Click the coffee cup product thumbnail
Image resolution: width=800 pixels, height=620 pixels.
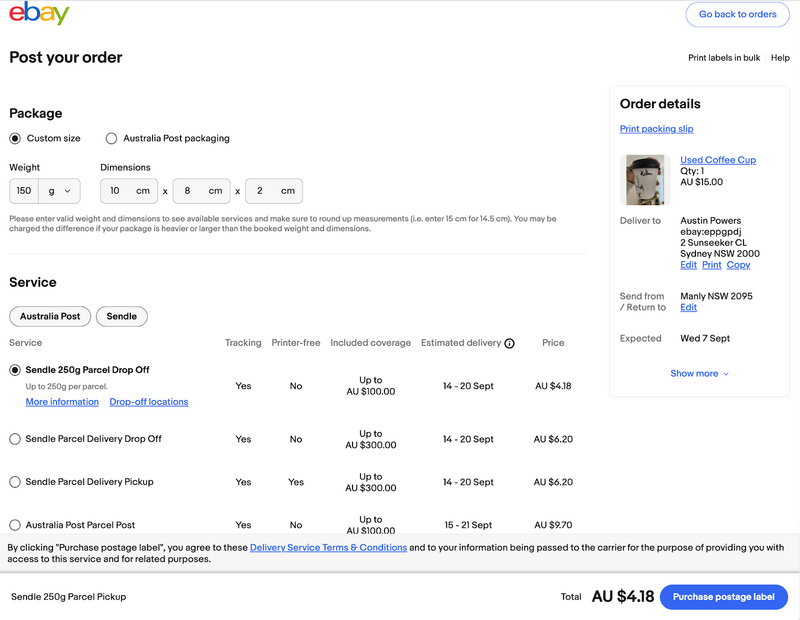(645, 180)
